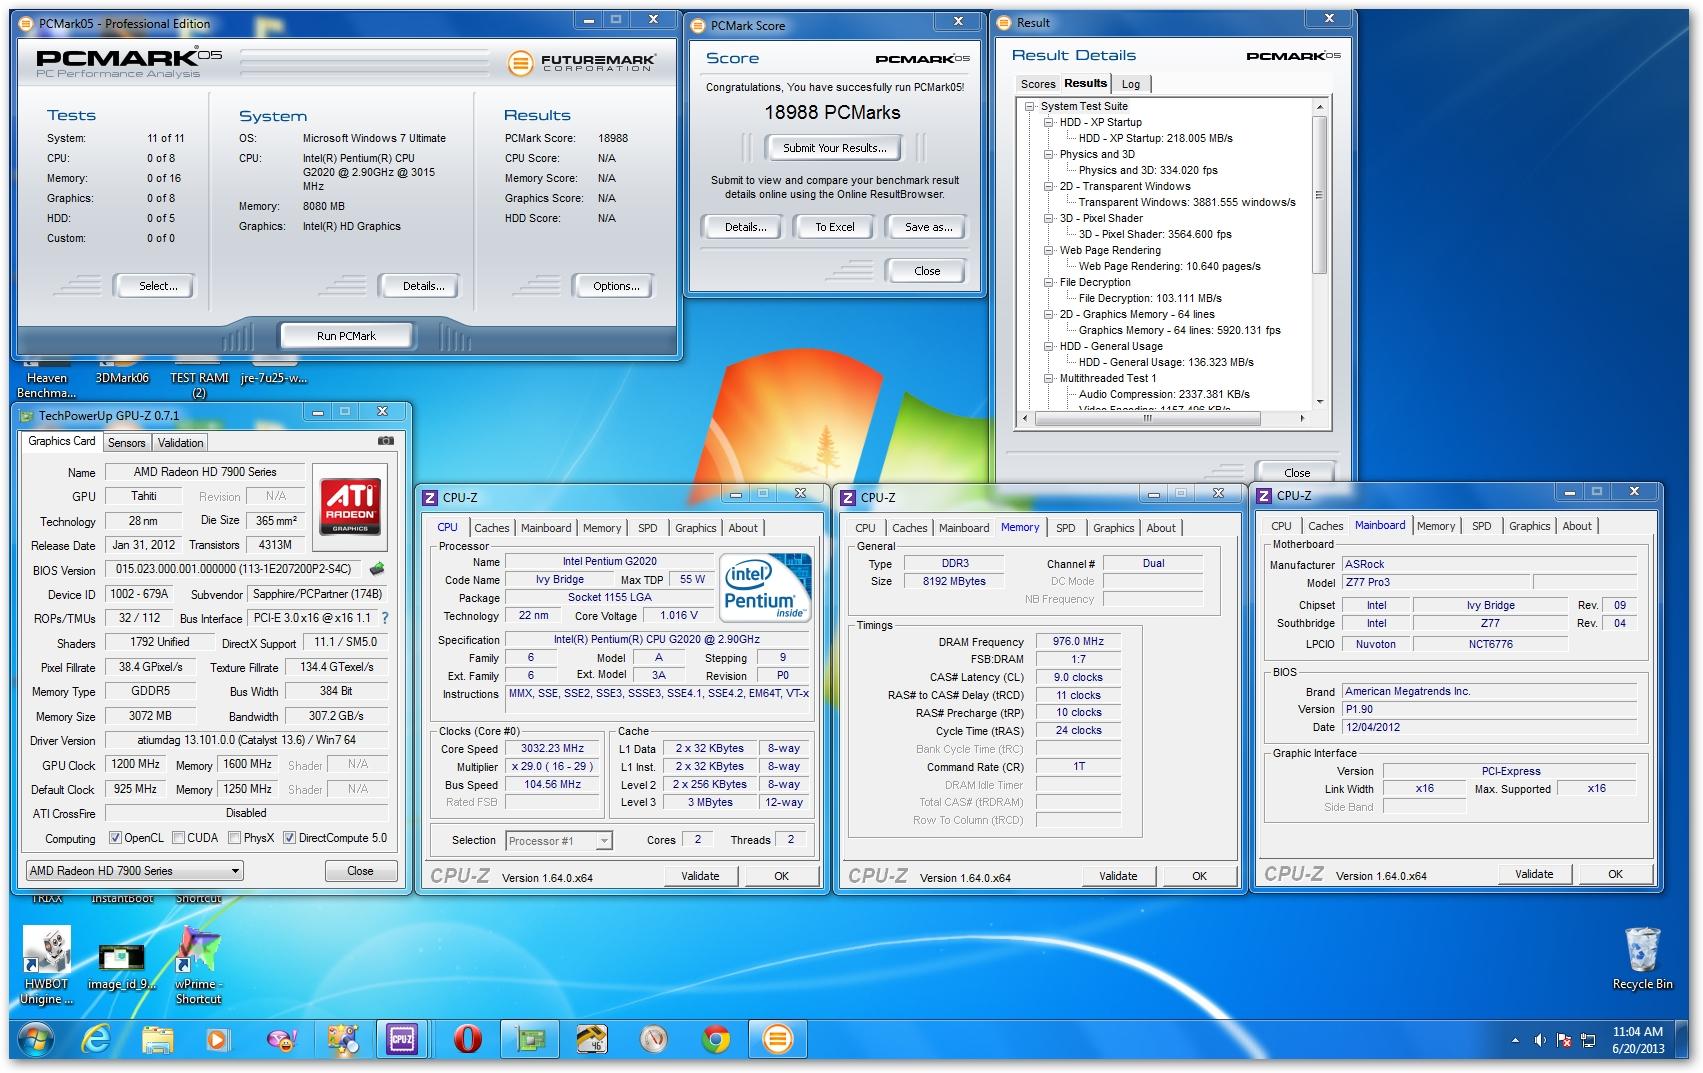Viewport: 1703px width, 1073px height.
Task: Click the gold thermometer taskbar icon
Action: [x=592, y=1040]
